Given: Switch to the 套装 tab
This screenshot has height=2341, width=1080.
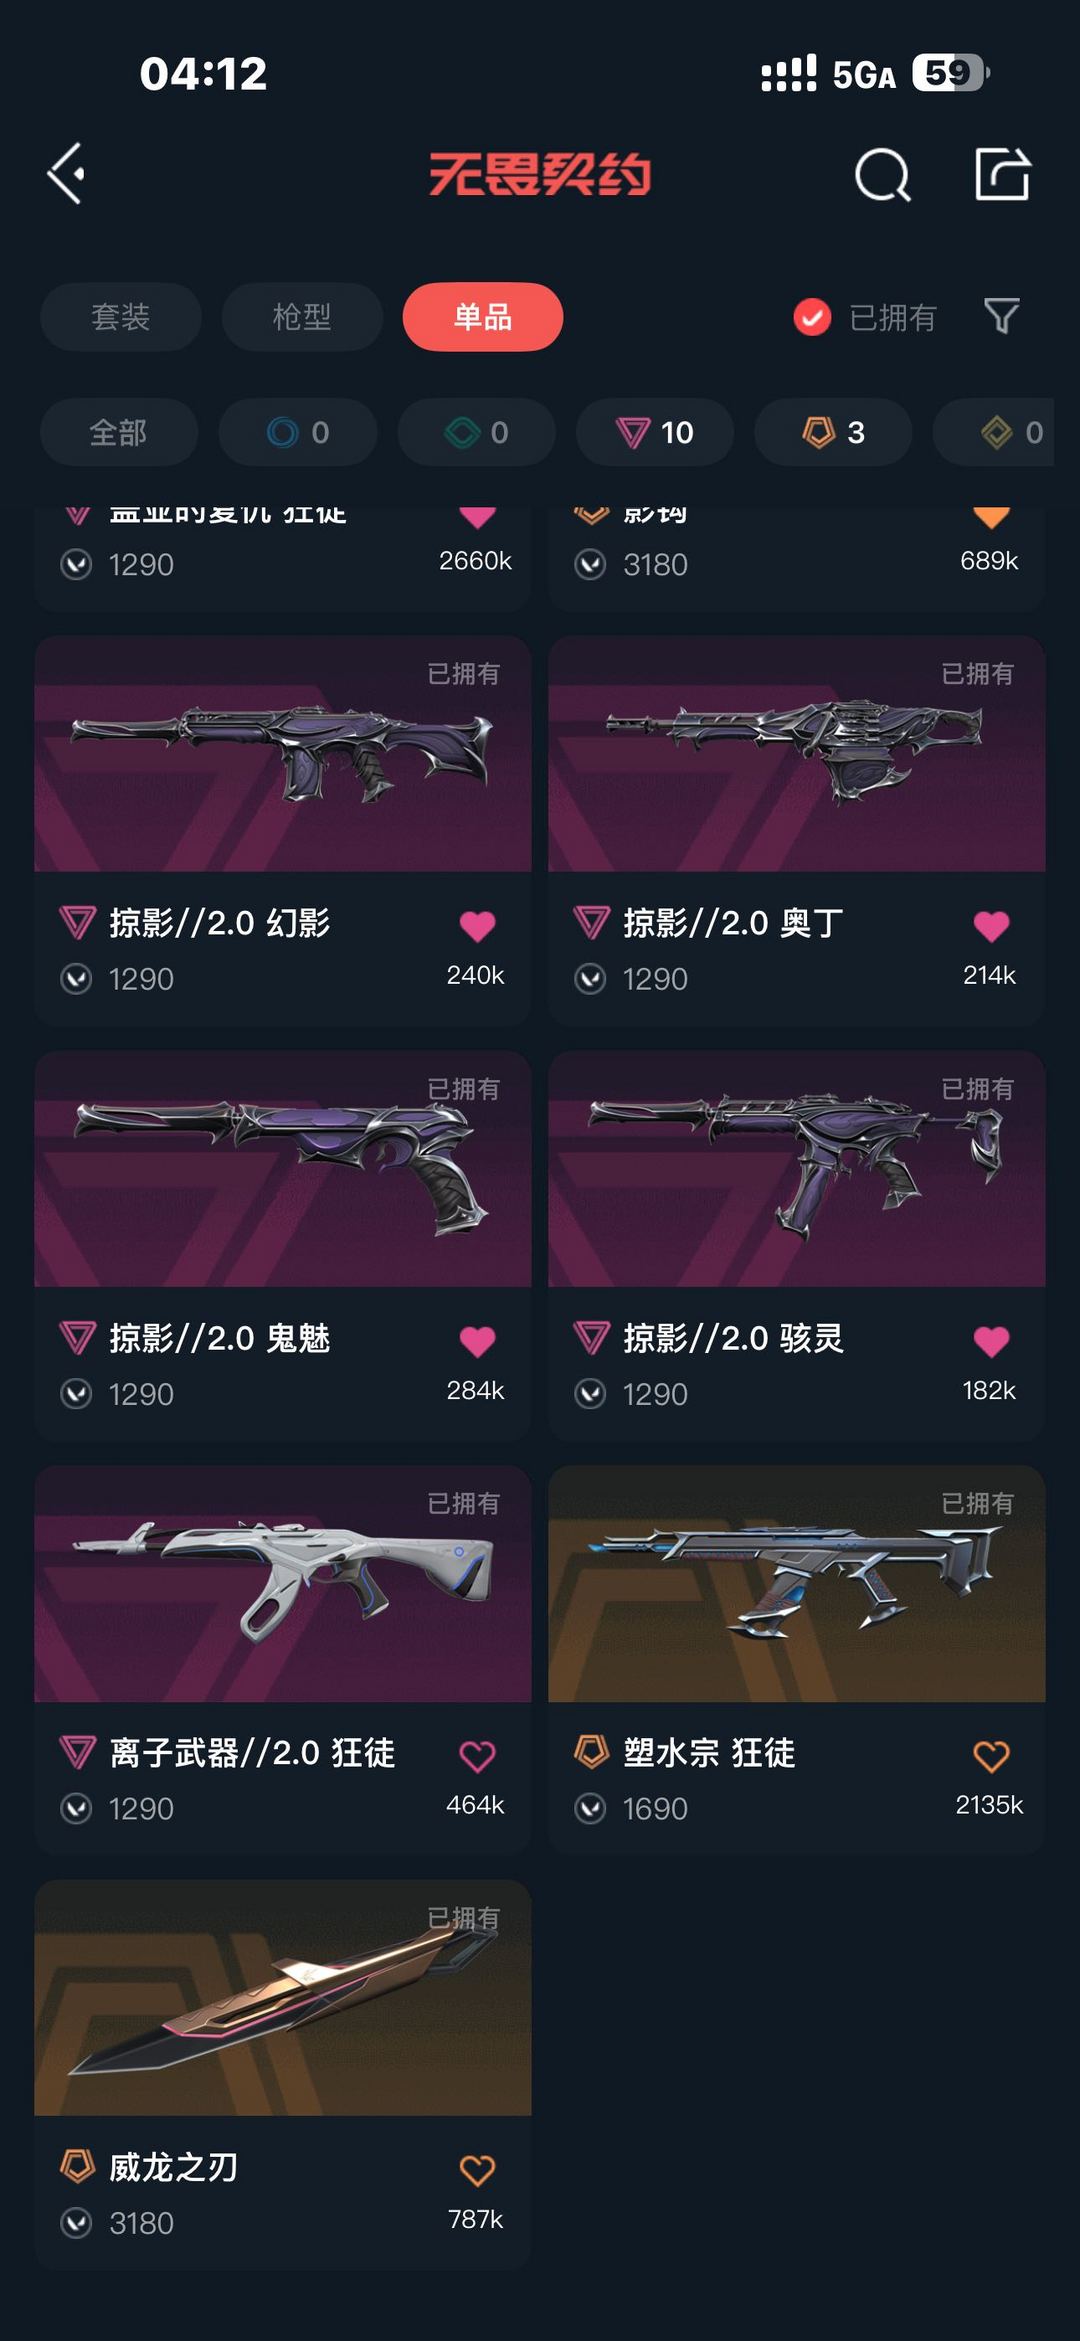Looking at the screenshot, I should [121, 317].
